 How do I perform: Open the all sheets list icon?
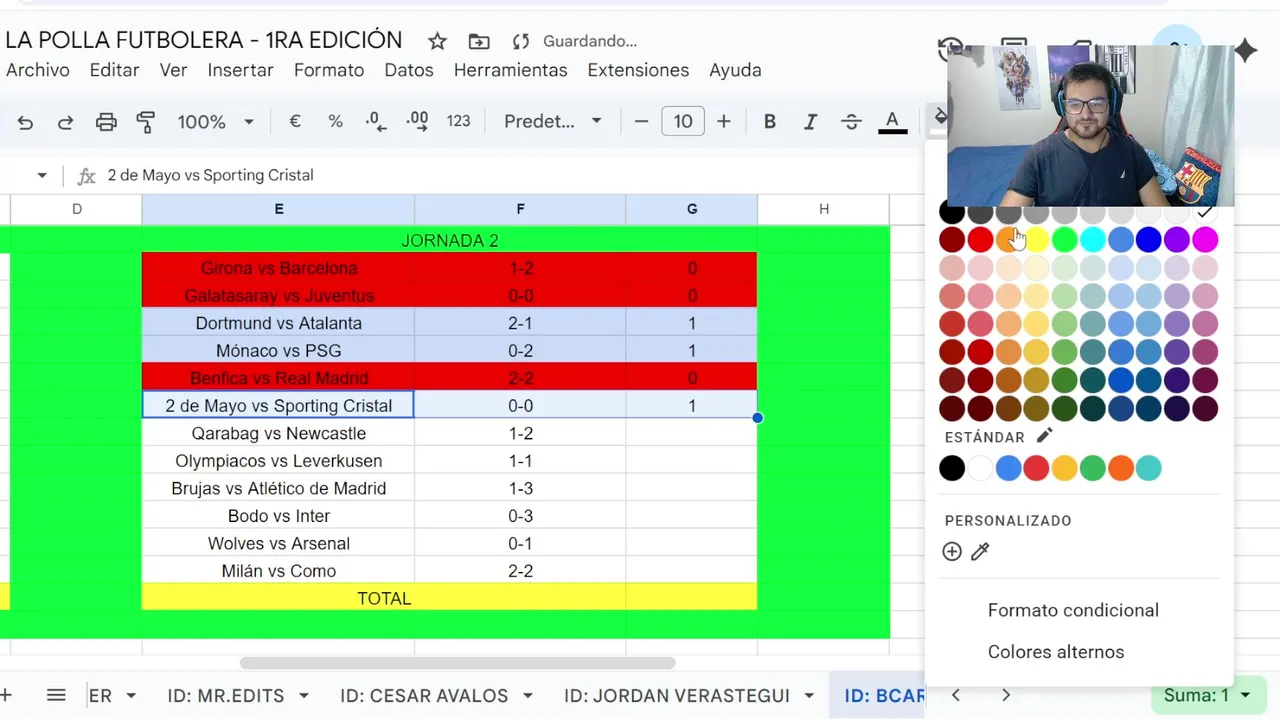click(x=56, y=695)
